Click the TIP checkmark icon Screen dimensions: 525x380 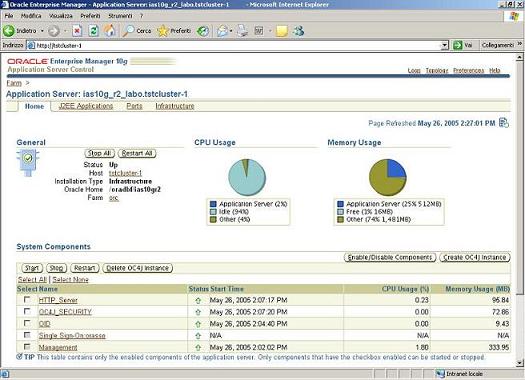19,357
